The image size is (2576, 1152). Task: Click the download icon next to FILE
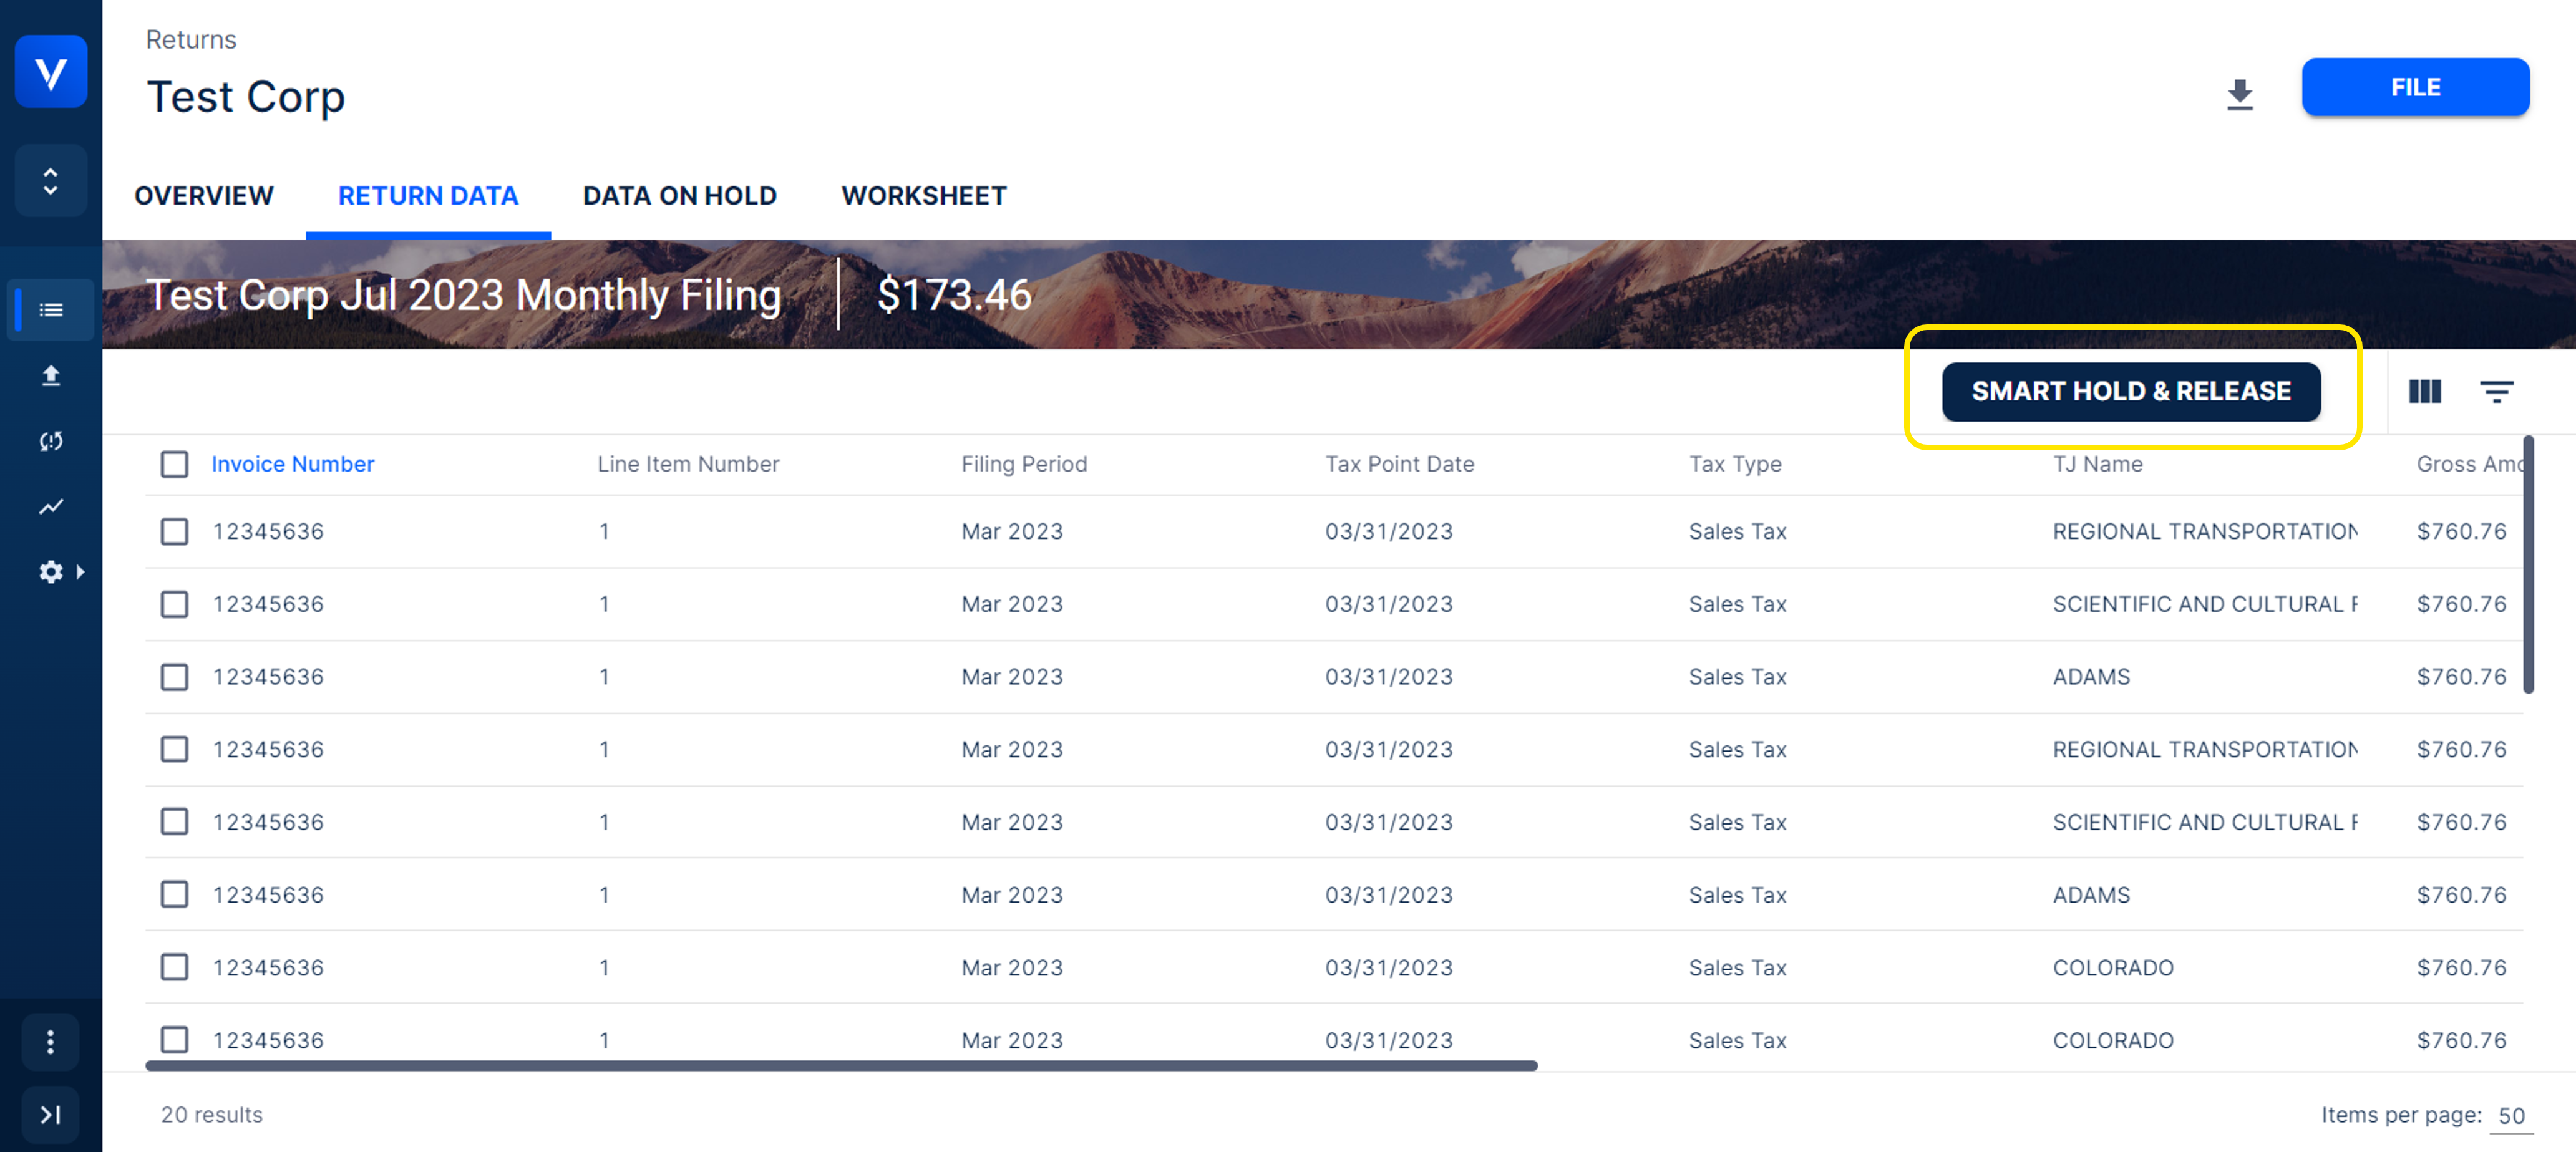(x=2239, y=94)
